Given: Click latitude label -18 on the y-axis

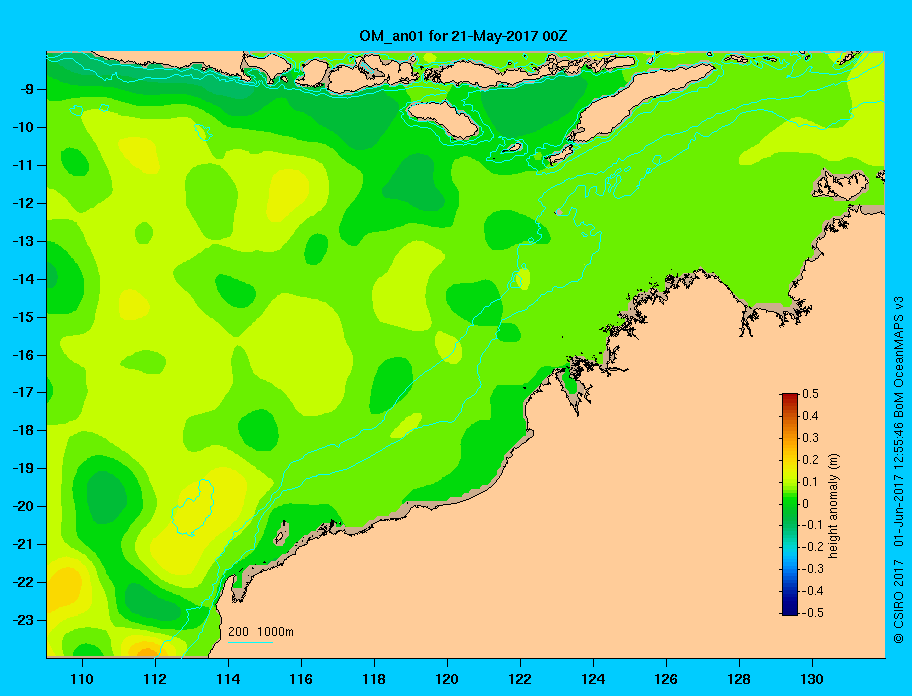Looking at the screenshot, I should pos(24,430).
